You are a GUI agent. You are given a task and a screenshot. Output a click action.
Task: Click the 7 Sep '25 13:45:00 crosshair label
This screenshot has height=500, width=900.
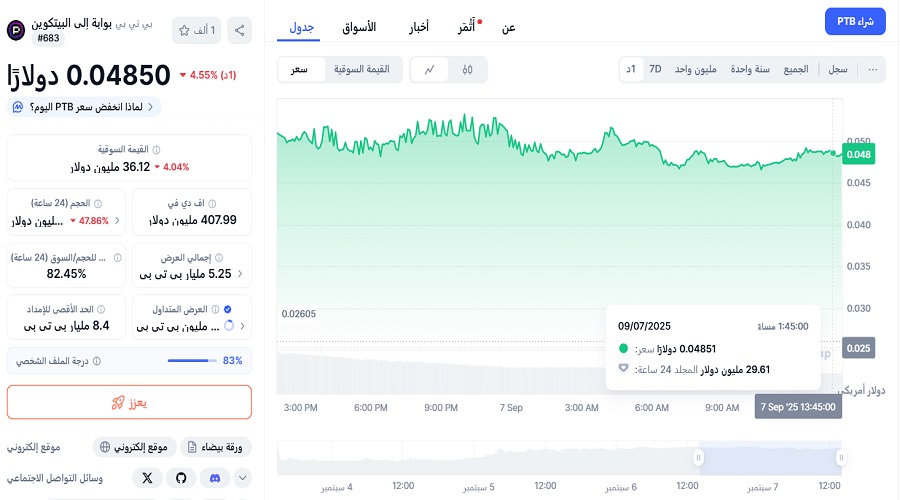pos(798,407)
